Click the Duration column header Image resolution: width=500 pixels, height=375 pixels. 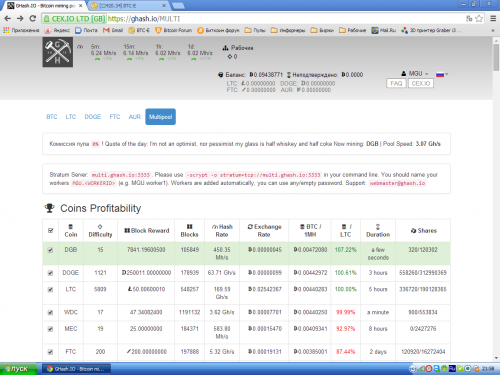click(378, 230)
